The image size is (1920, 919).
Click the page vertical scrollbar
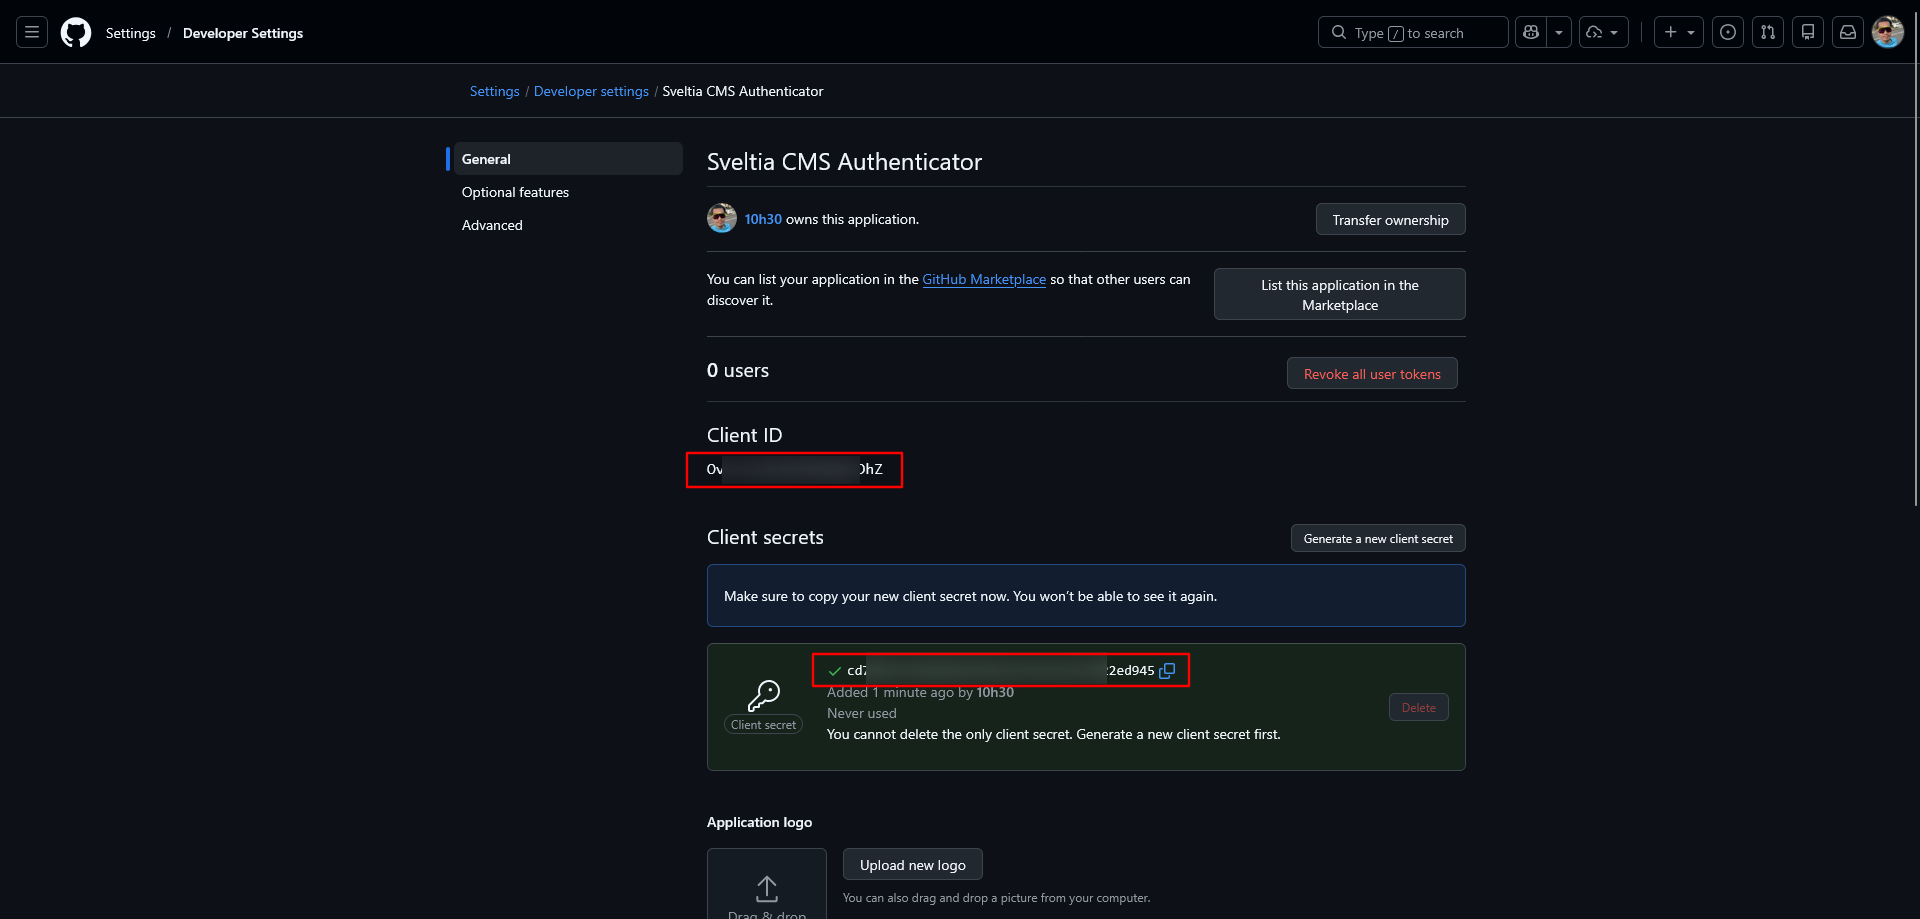coord(1915,260)
